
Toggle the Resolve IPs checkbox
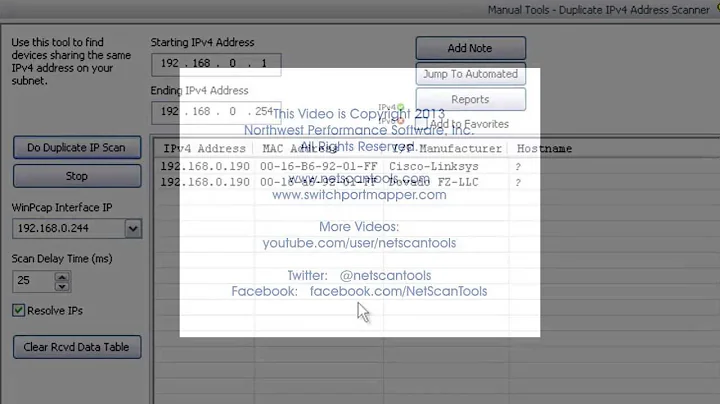click(18, 310)
